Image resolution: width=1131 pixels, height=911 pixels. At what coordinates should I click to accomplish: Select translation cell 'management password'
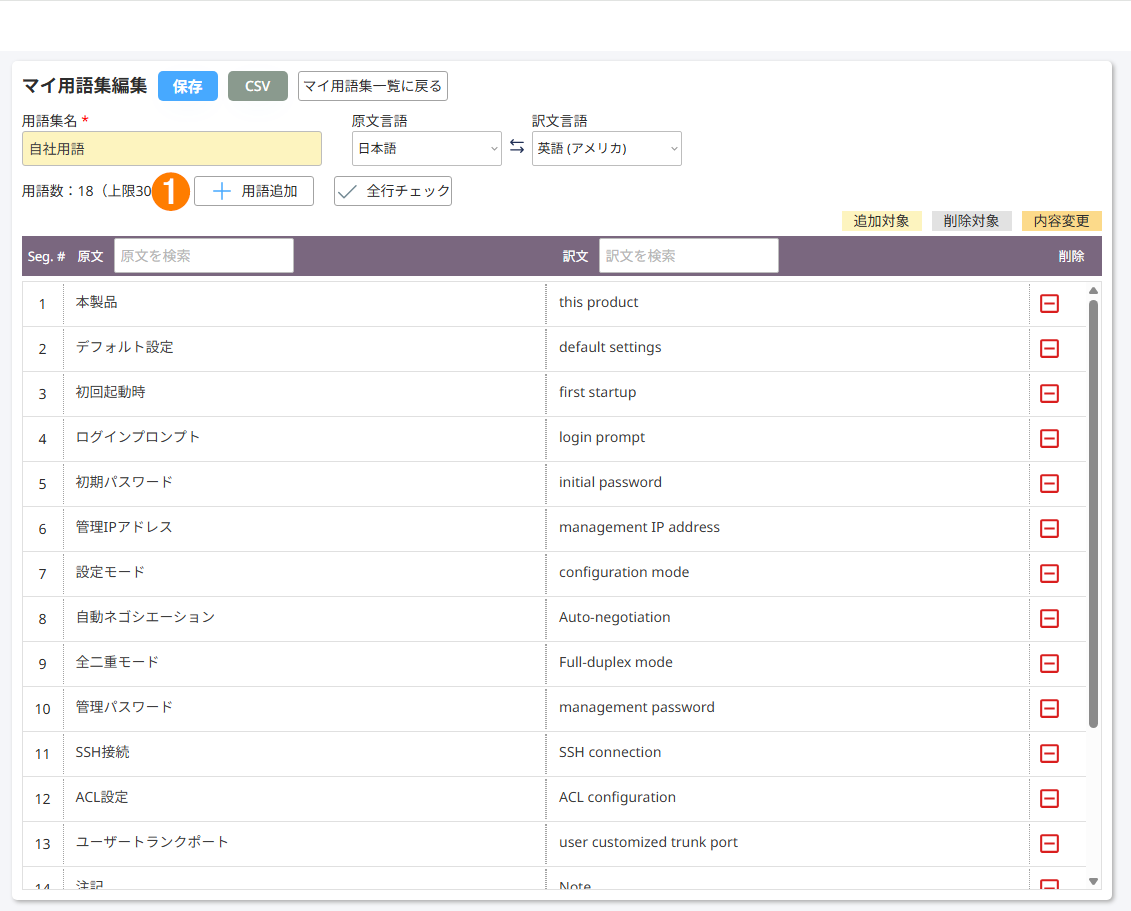(x=788, y=708)
